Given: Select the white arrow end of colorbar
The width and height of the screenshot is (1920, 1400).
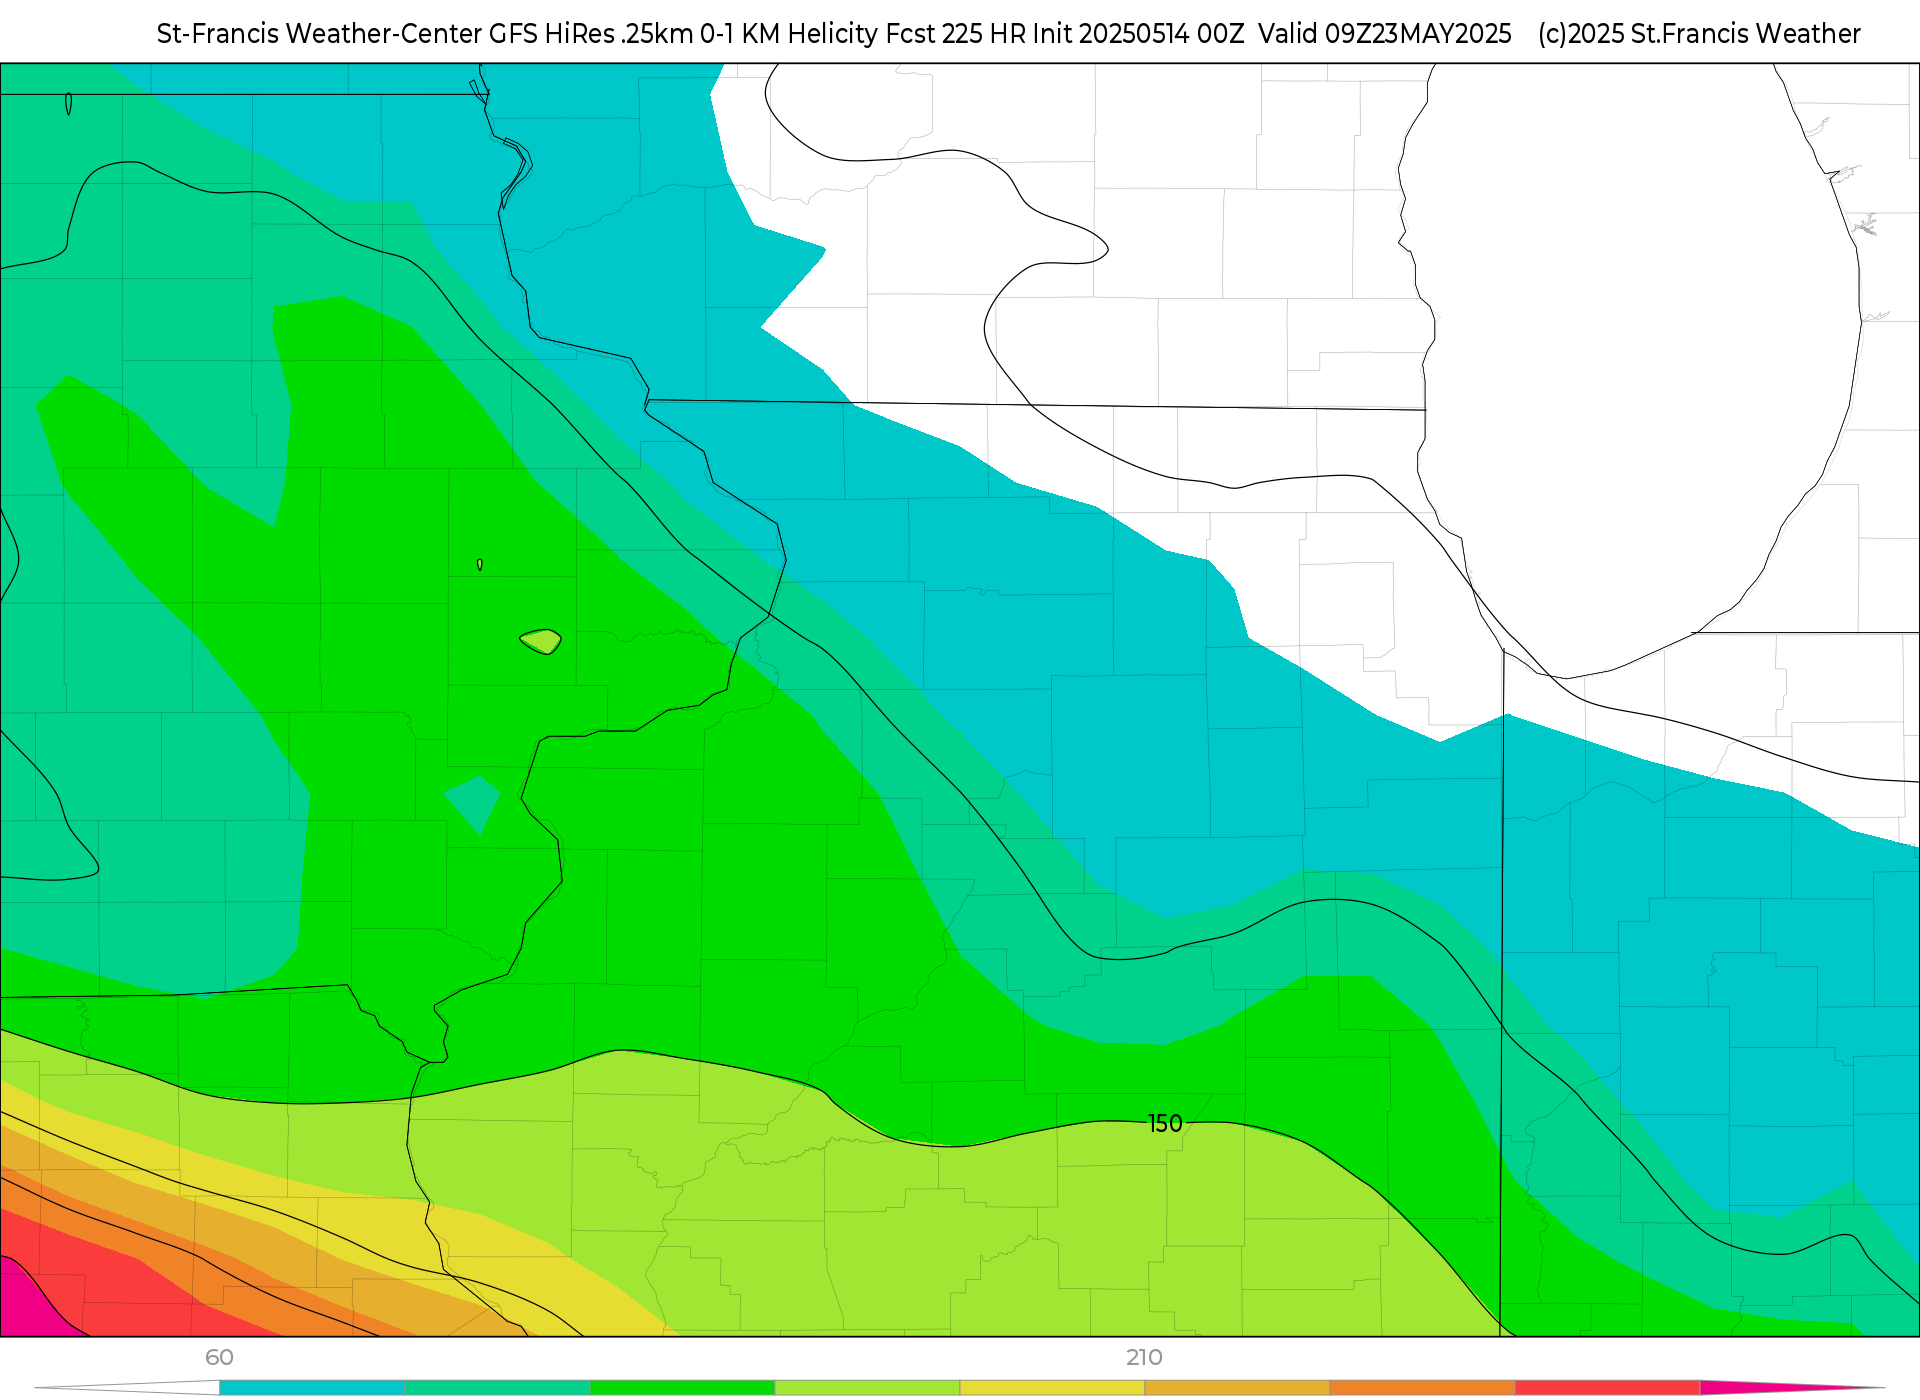Looking at the screenshot, I should [x=127, y=1387].
